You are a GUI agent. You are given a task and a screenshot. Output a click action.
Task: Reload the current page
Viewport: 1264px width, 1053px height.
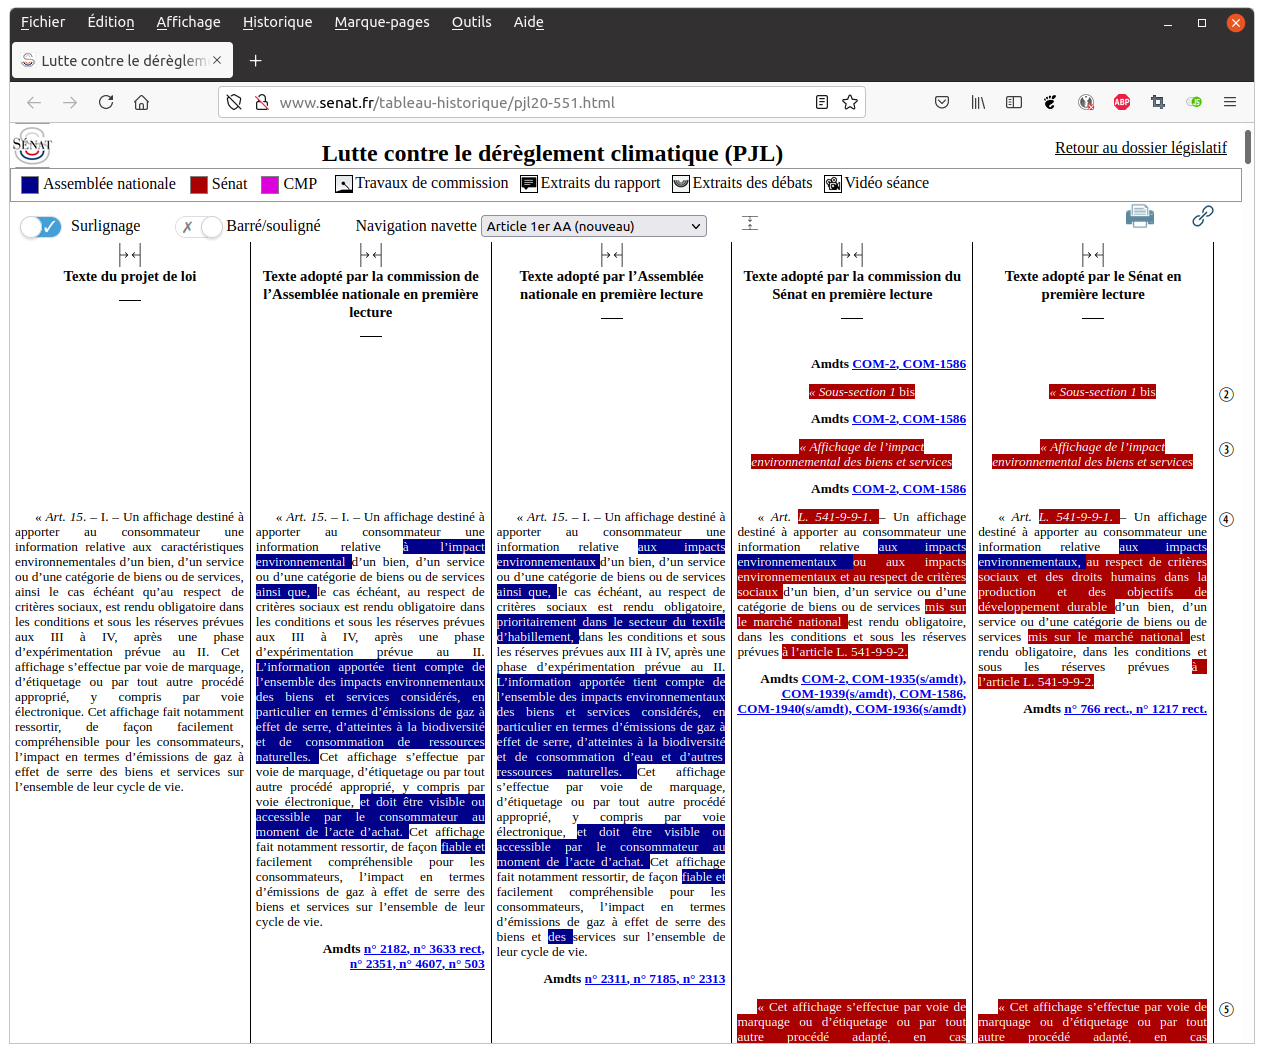pos(106,102)
